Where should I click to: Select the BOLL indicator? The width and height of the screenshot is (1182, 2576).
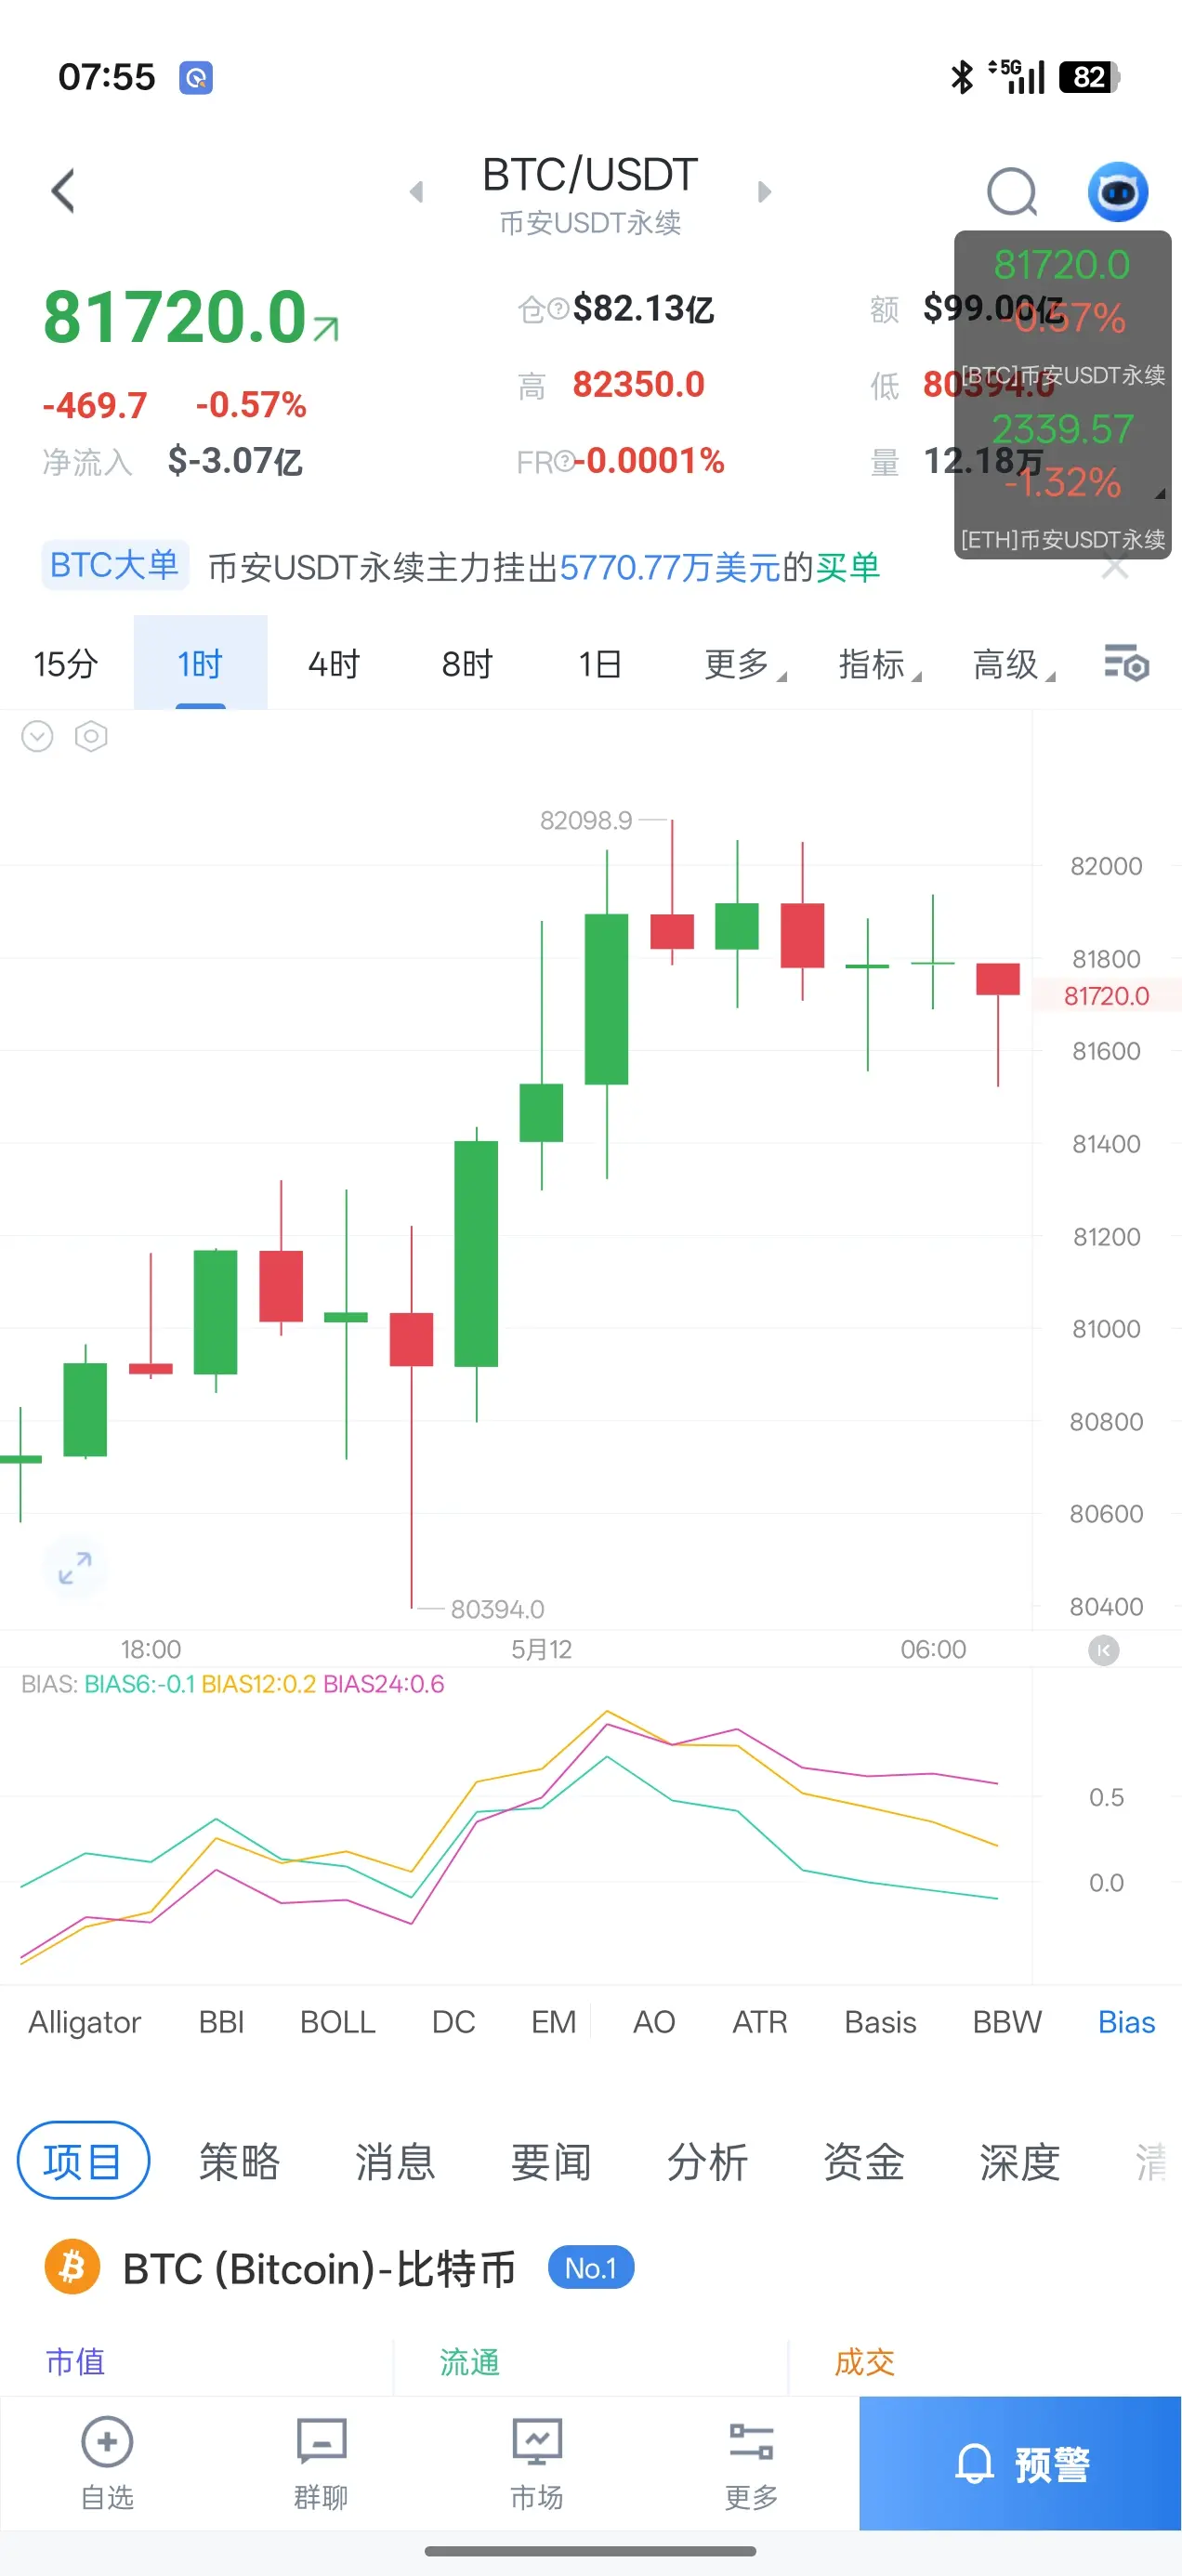338,2022
